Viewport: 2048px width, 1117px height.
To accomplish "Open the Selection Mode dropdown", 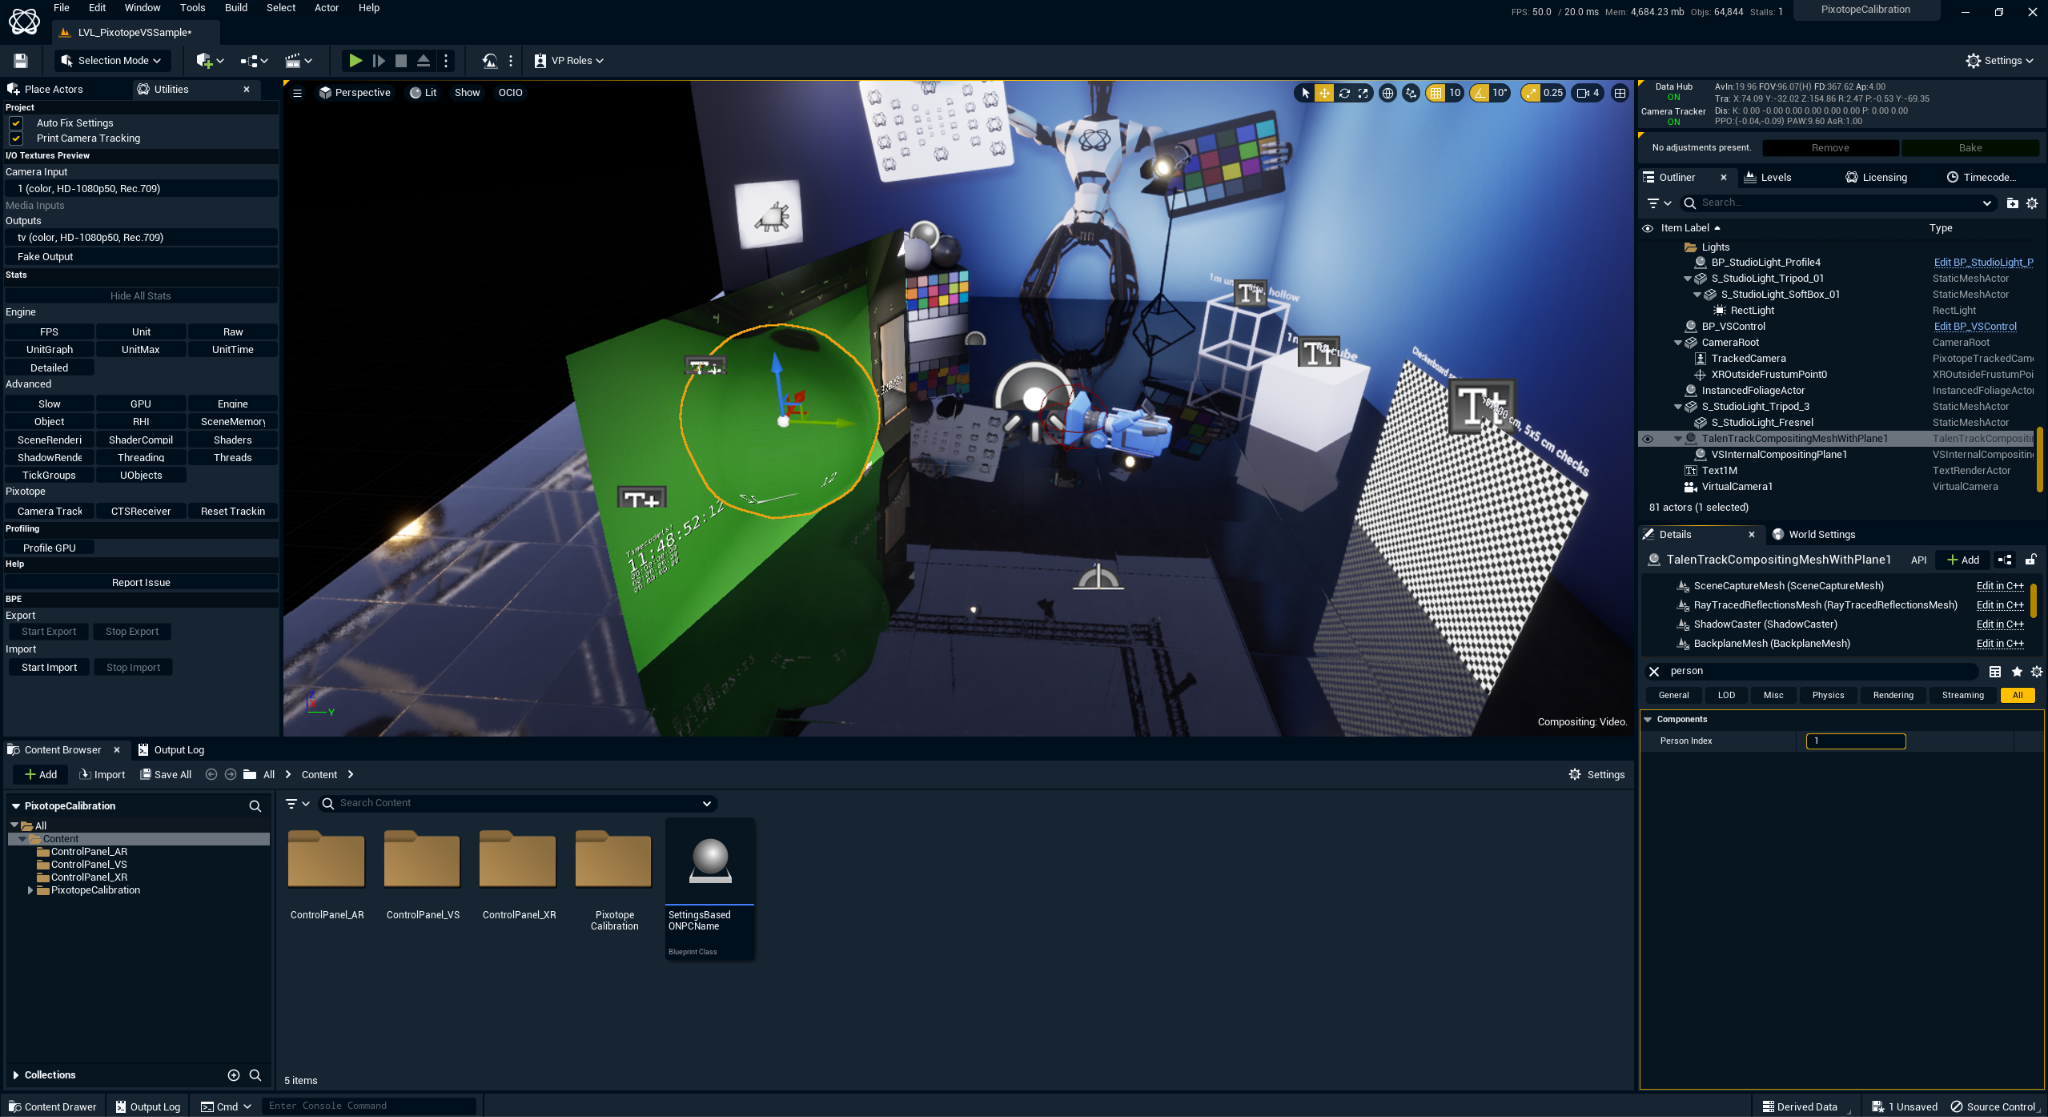I will click(111, 61).
